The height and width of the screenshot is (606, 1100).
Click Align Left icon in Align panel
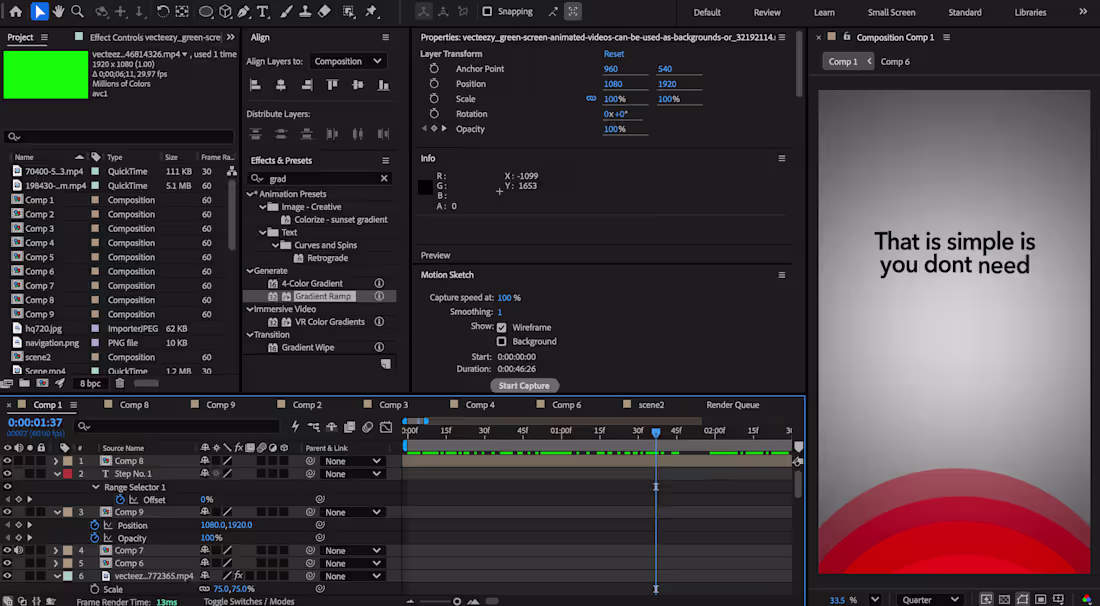point(255,85)
